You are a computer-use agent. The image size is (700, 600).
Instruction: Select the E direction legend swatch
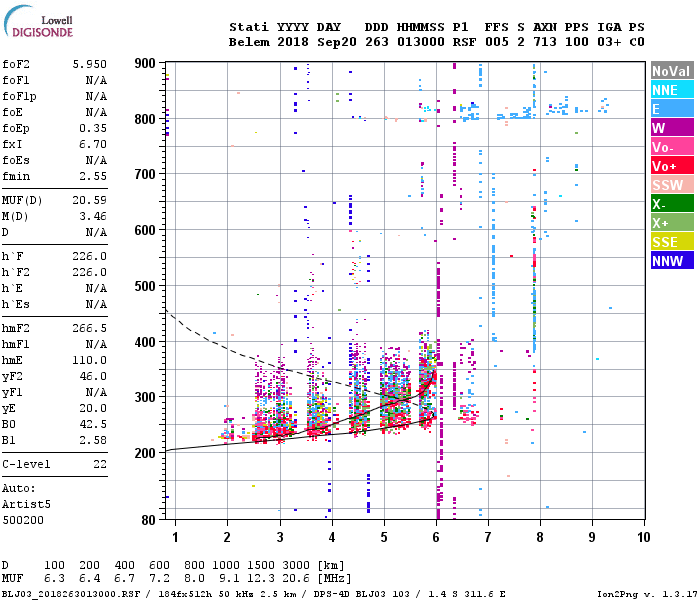point(672,109)
